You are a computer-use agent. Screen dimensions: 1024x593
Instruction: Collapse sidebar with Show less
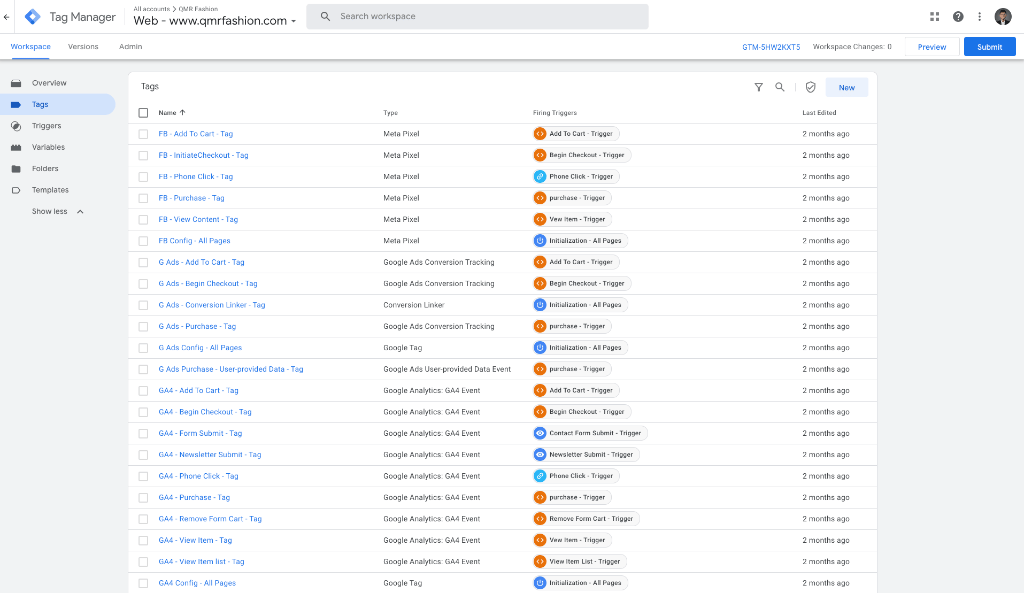[x=57, y=212]
